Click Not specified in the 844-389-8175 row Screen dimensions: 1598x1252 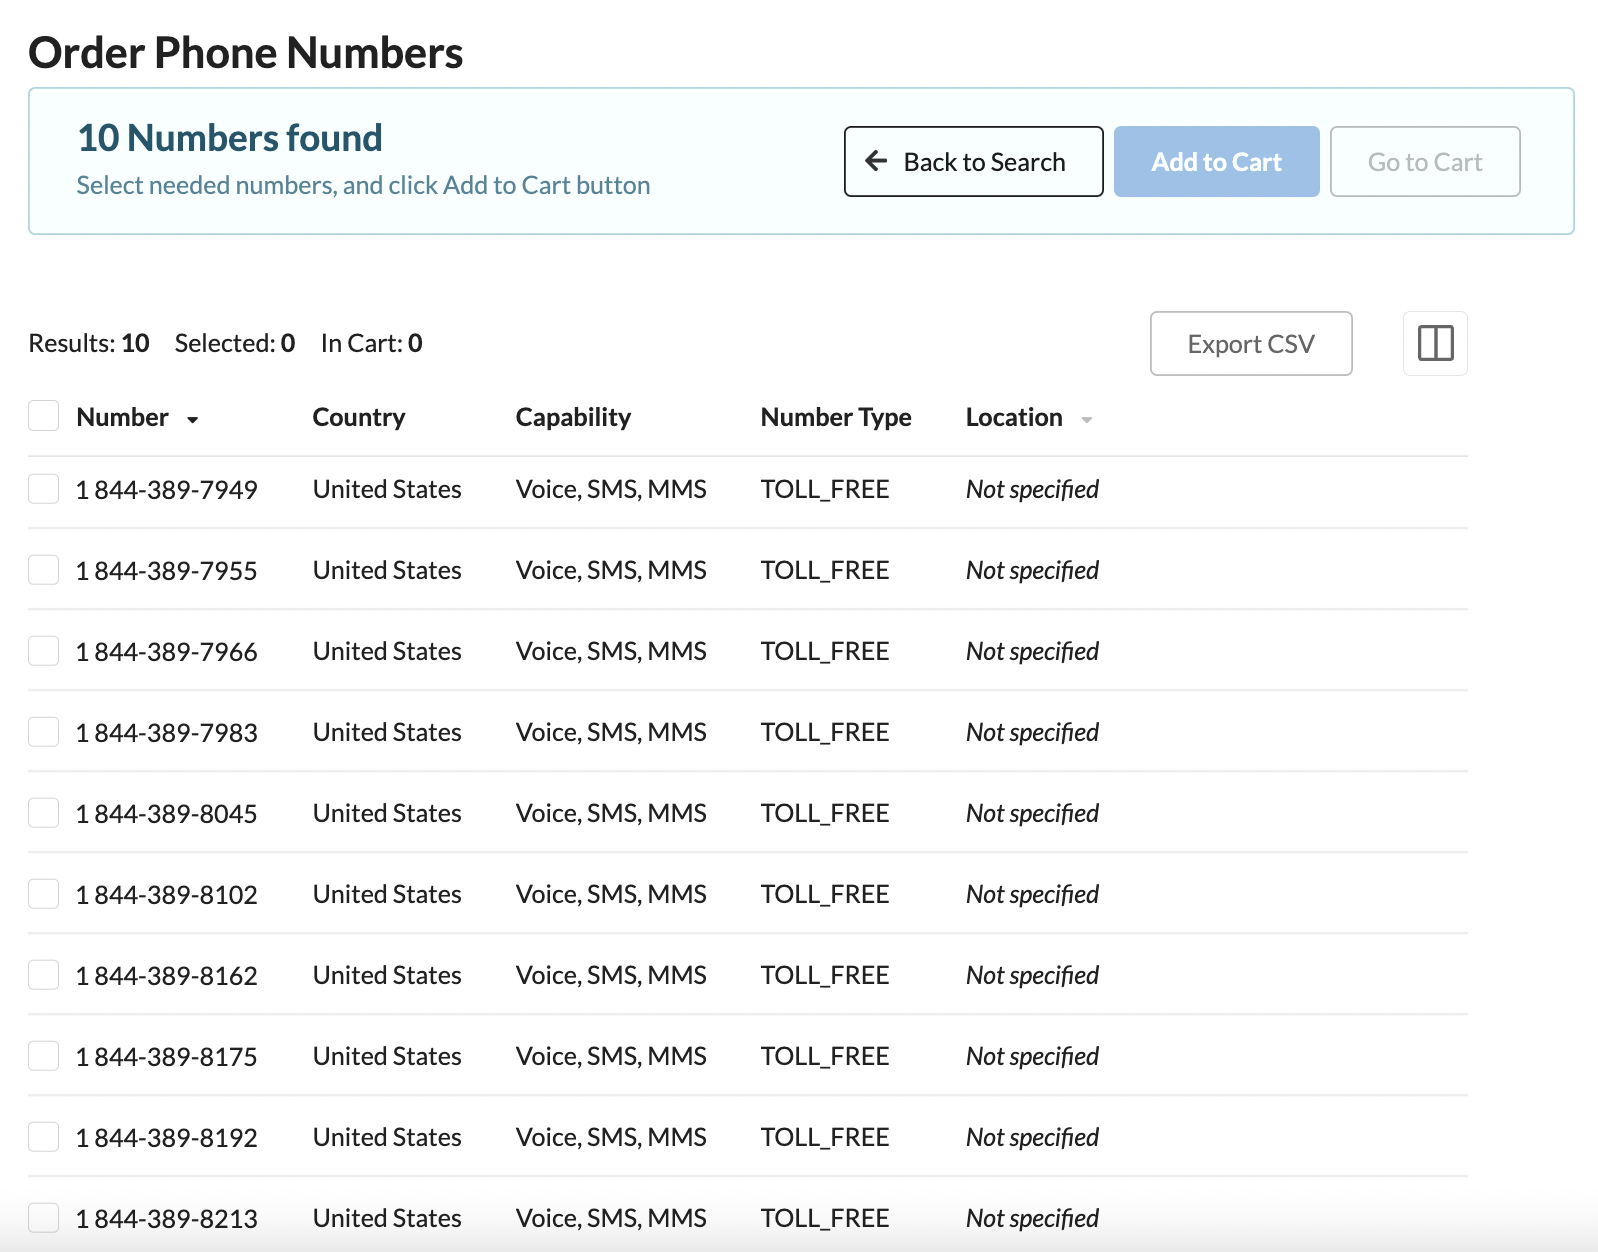tap(1032, 1056)
